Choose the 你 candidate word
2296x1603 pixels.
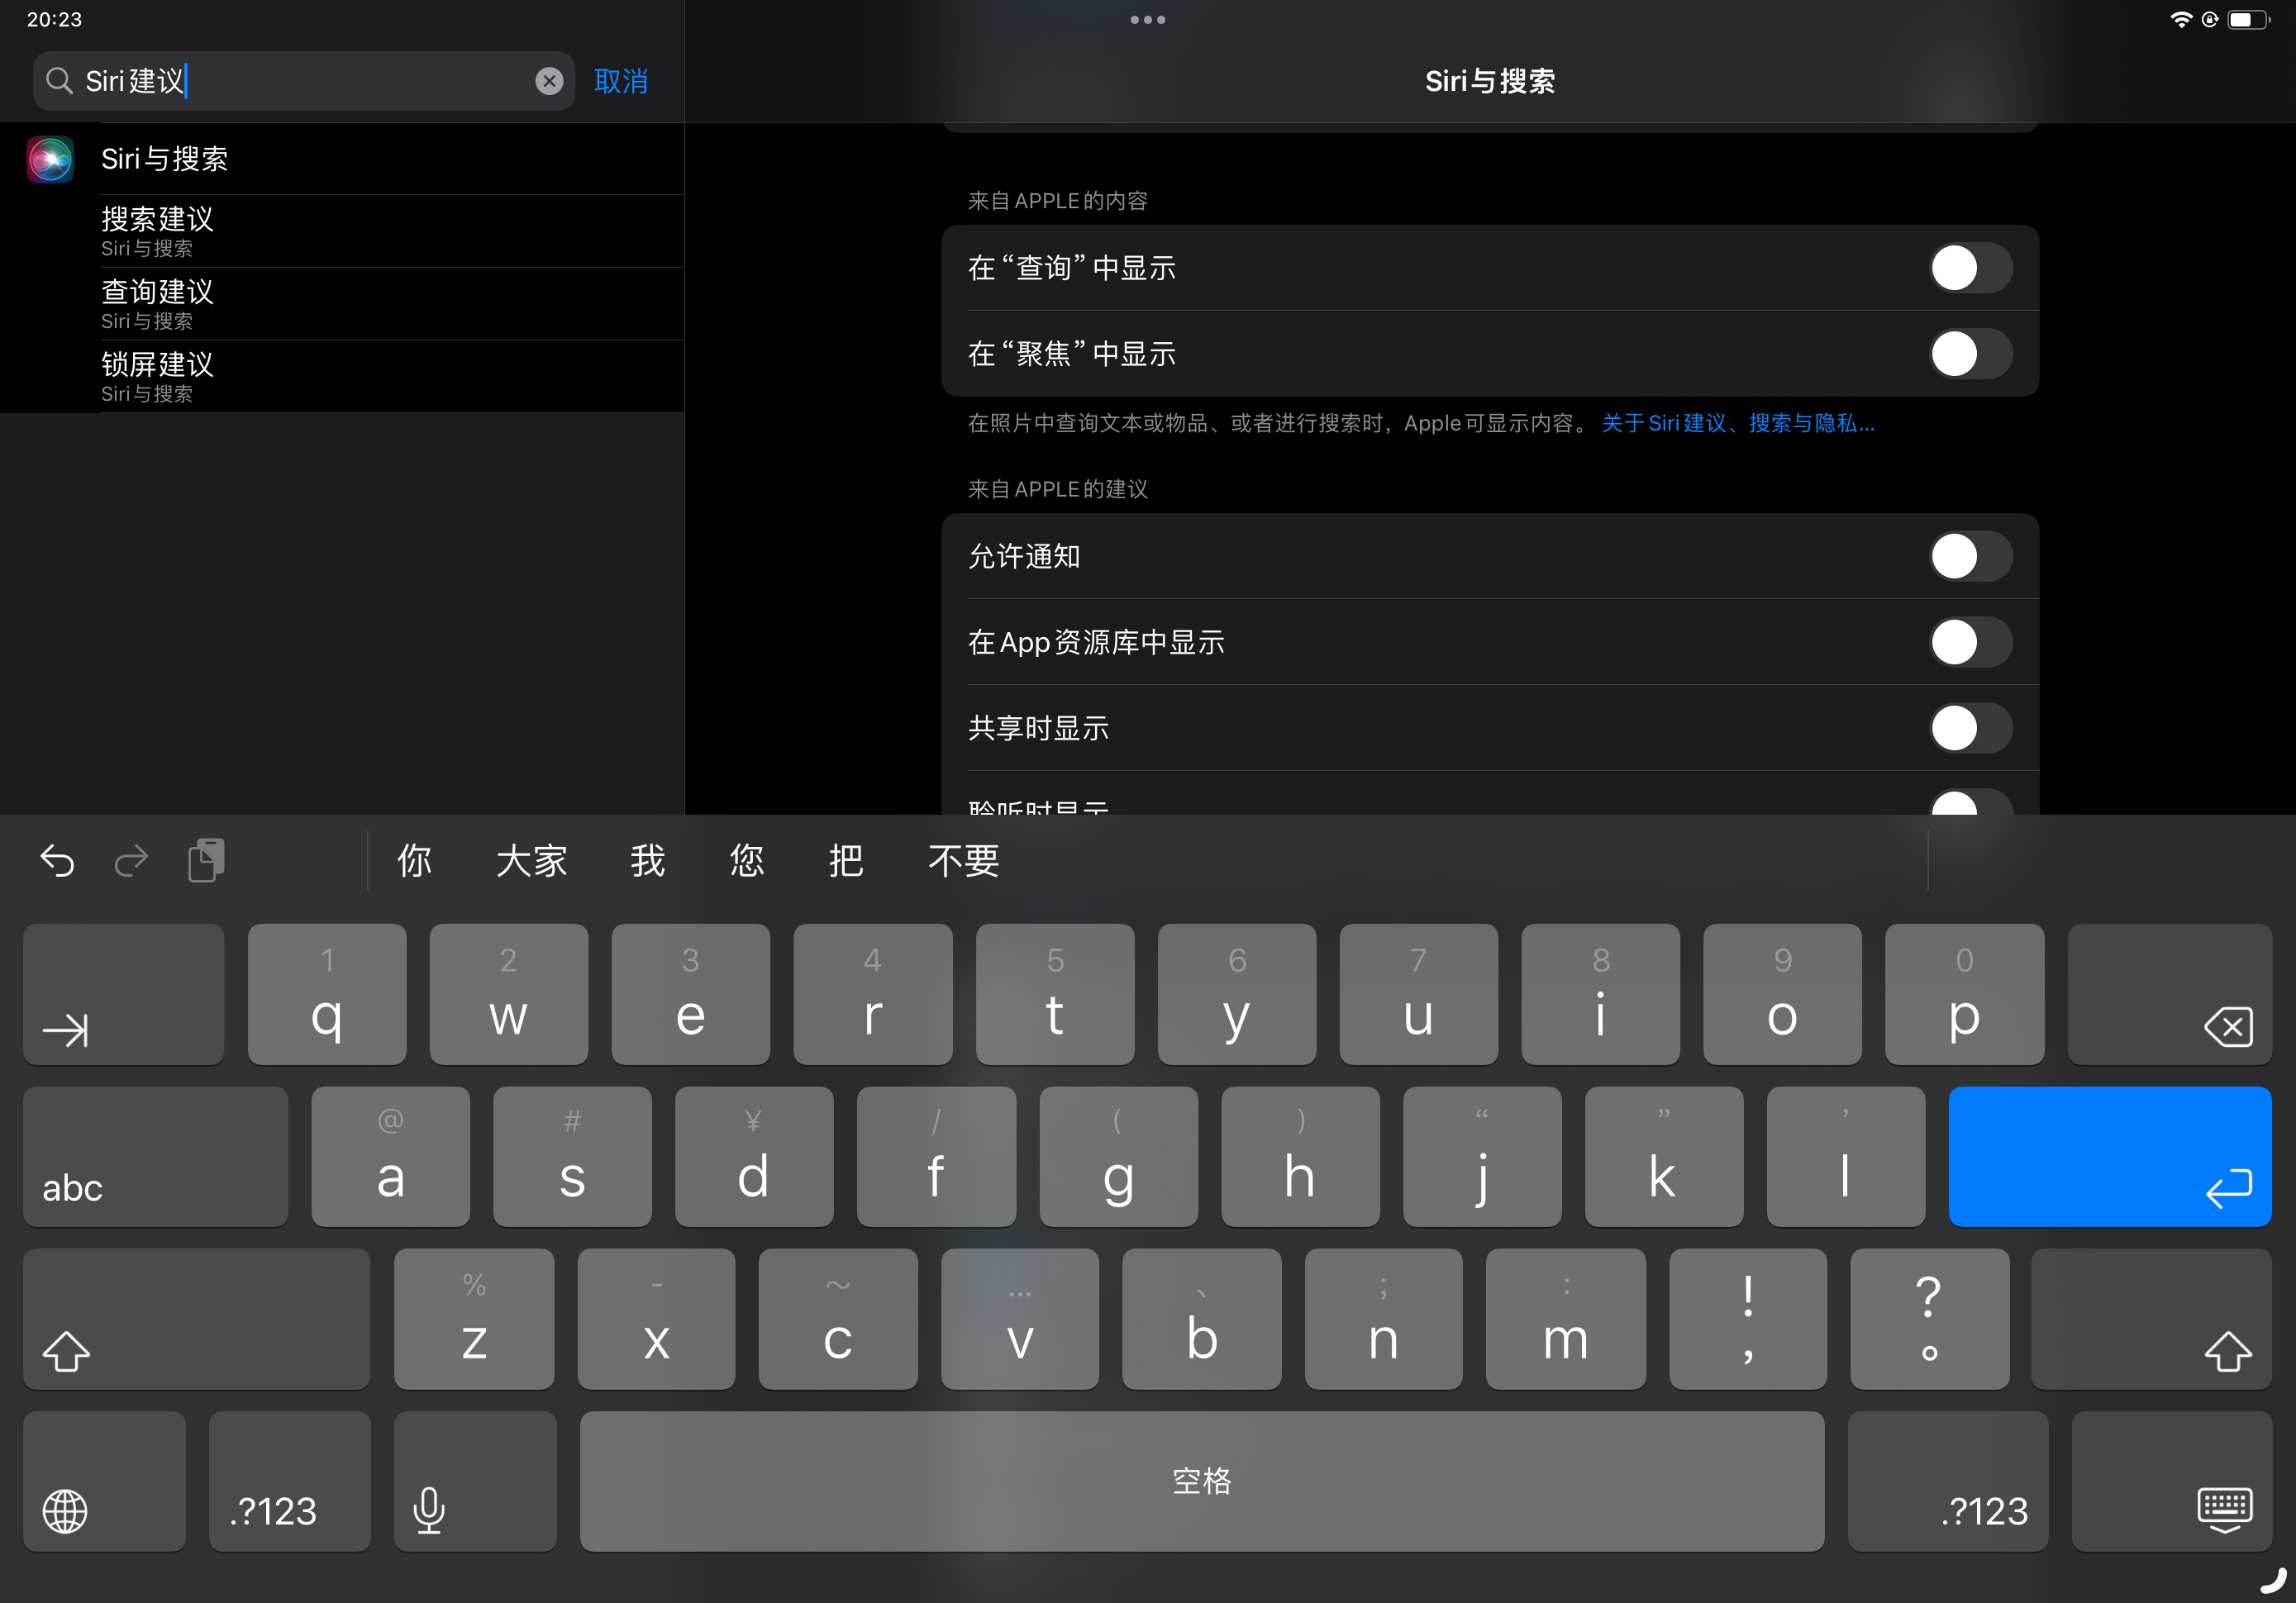pyautogui.click(x=415, y=860)
